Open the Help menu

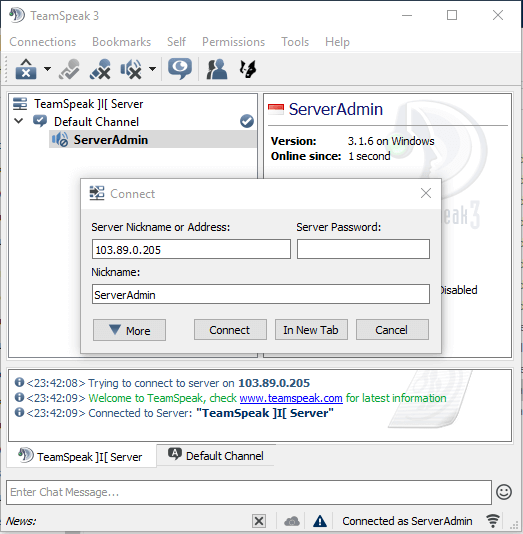click(x=337, y=42)
